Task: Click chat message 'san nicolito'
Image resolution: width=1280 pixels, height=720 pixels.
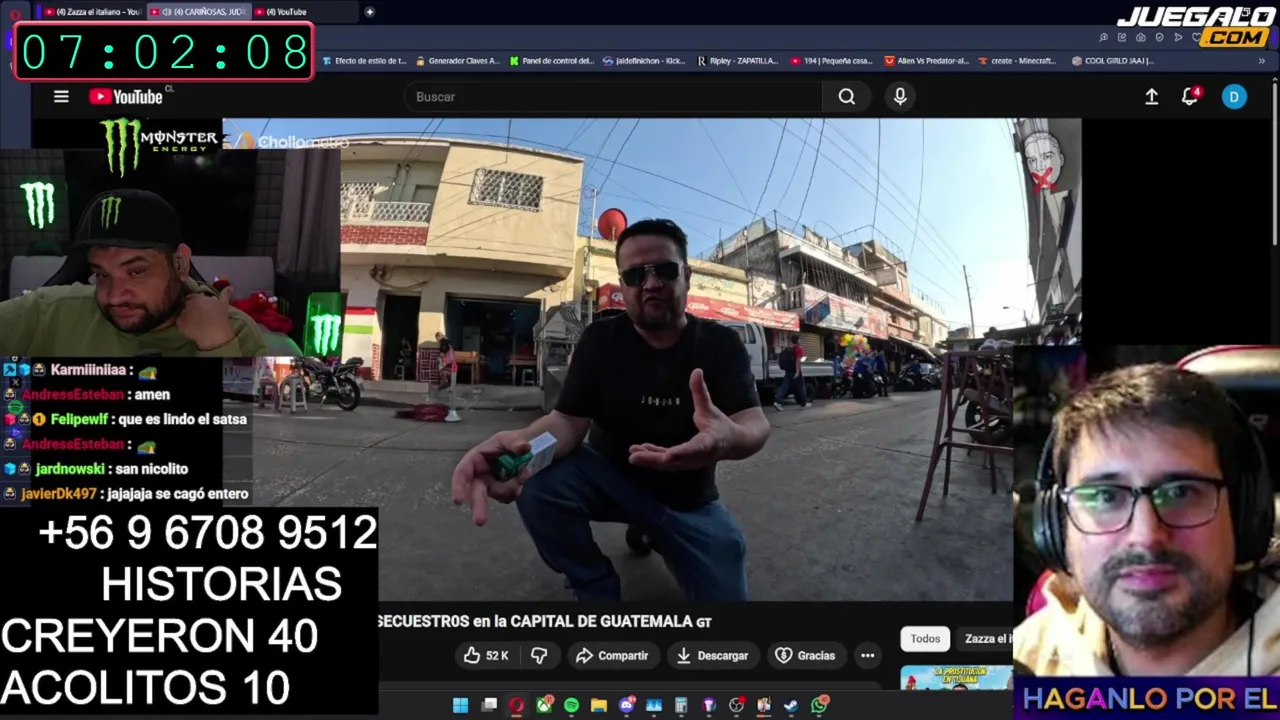Action: coord(153,469)
